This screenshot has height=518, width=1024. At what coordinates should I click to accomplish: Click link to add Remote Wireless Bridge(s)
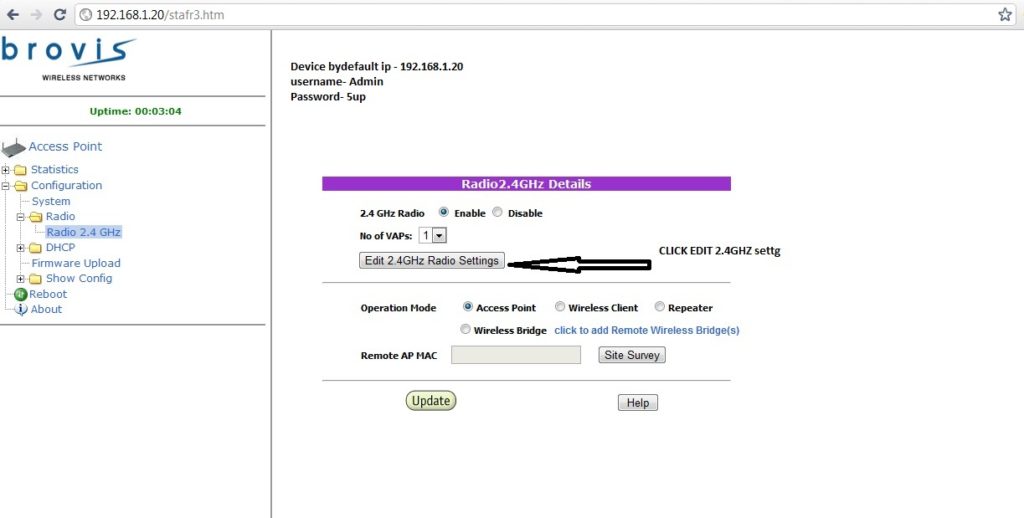tap(646, 330)
